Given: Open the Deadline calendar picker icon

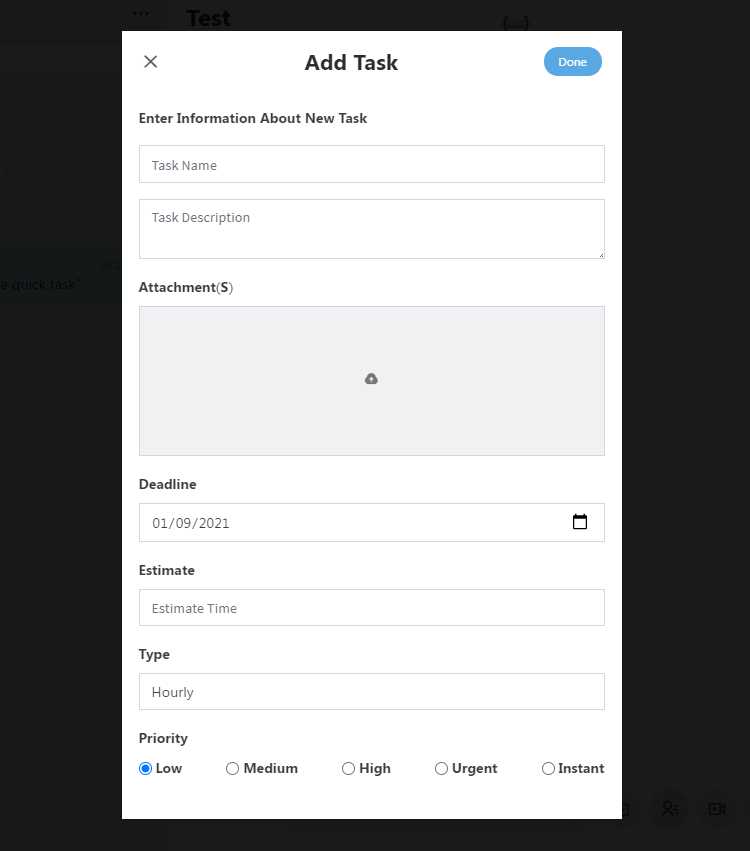Looking at the screenshot, I should (x=580, y=522).
